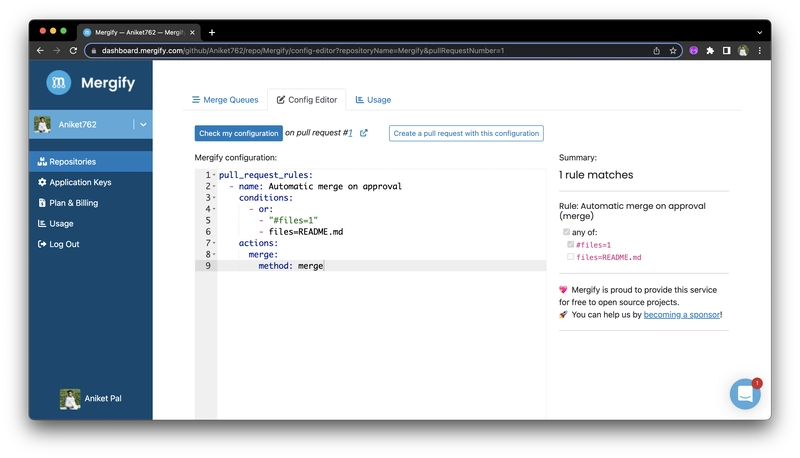Collapse line 7 actions fold arrow
The image size is (800, 458).
coord(214,243)
